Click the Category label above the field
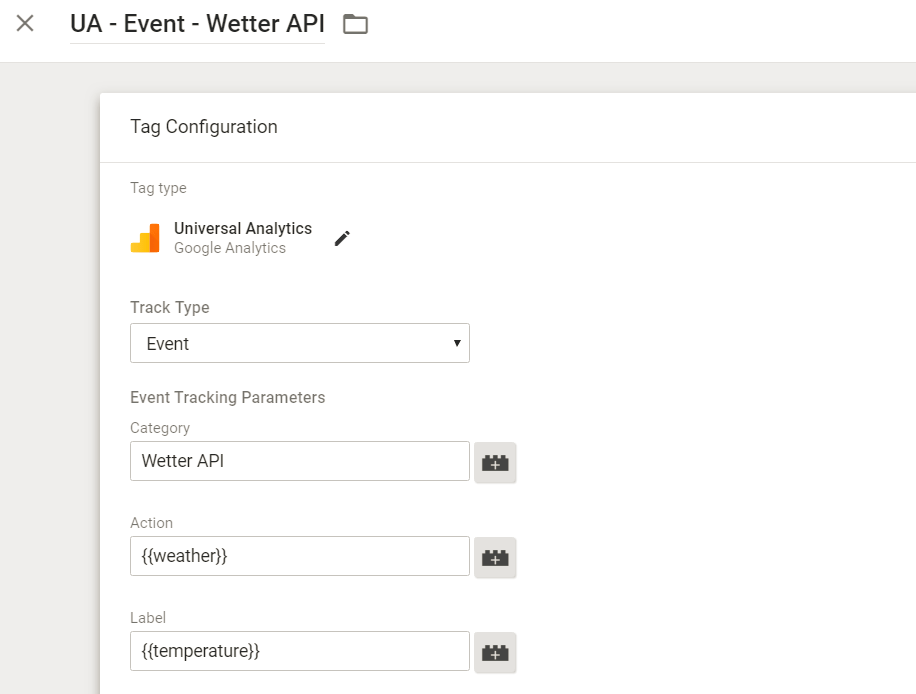 click(160, 428)
